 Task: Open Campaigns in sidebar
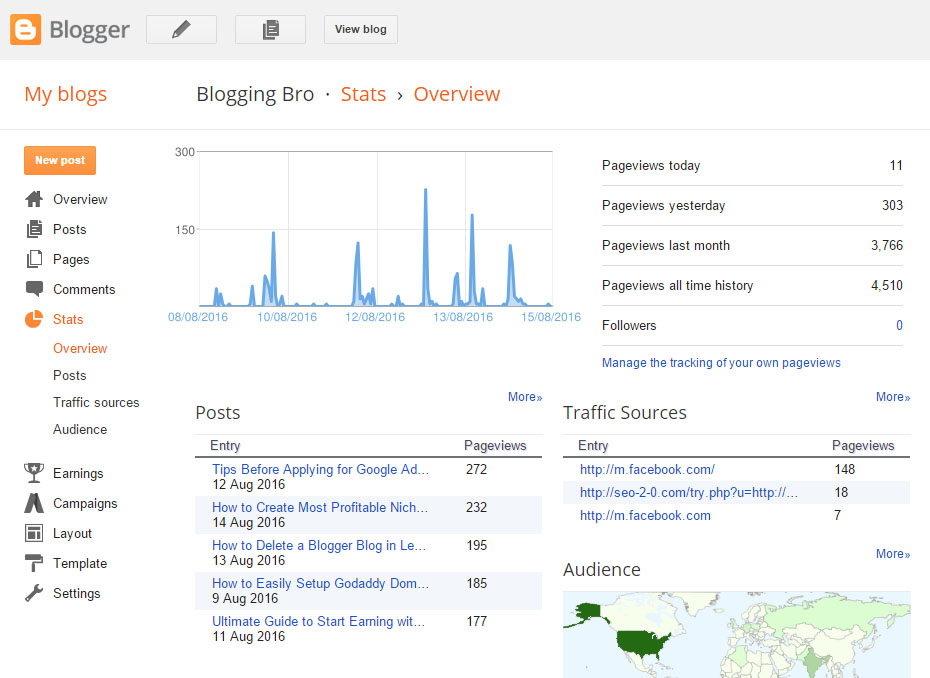pos(85,504)
